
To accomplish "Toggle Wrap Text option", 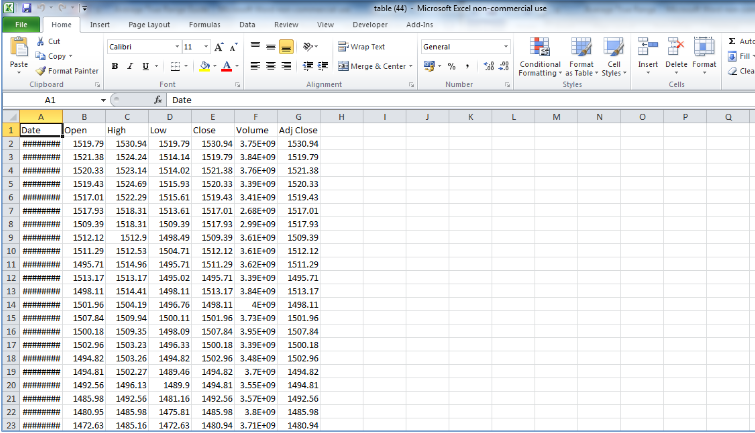I will (361, 47).
